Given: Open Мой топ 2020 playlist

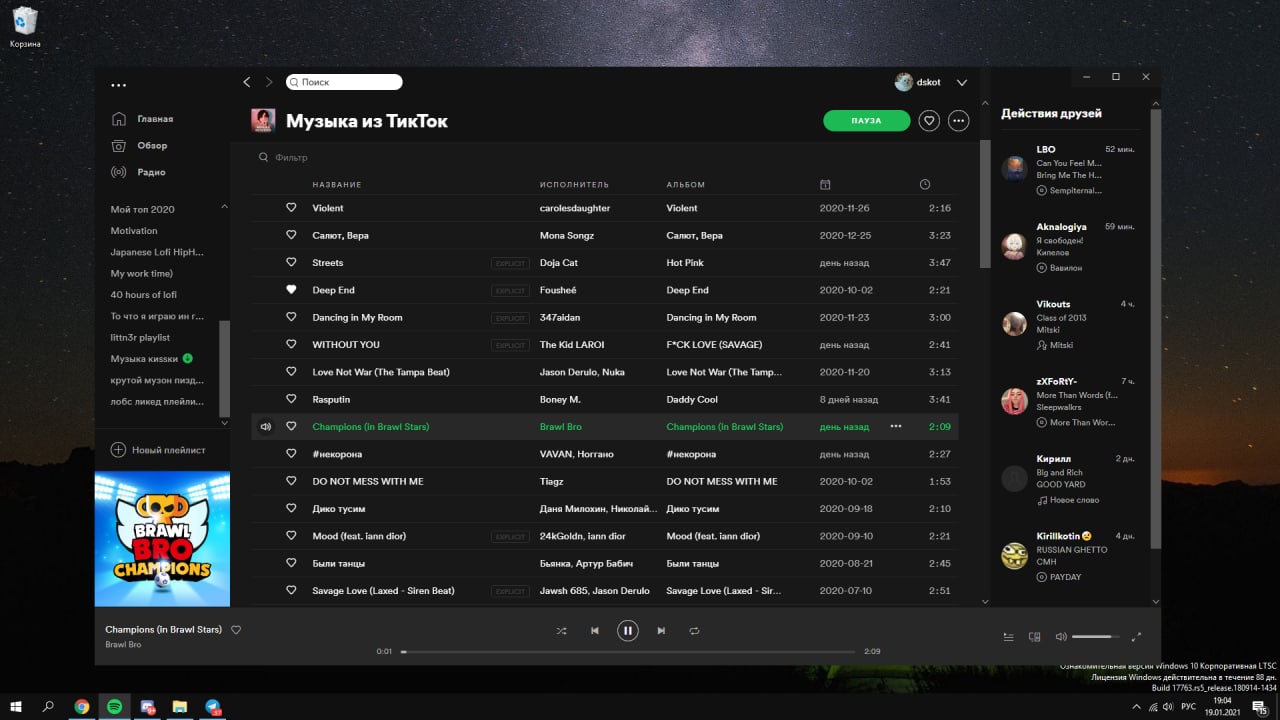Looking at the screenshot, I should (142, 209).
